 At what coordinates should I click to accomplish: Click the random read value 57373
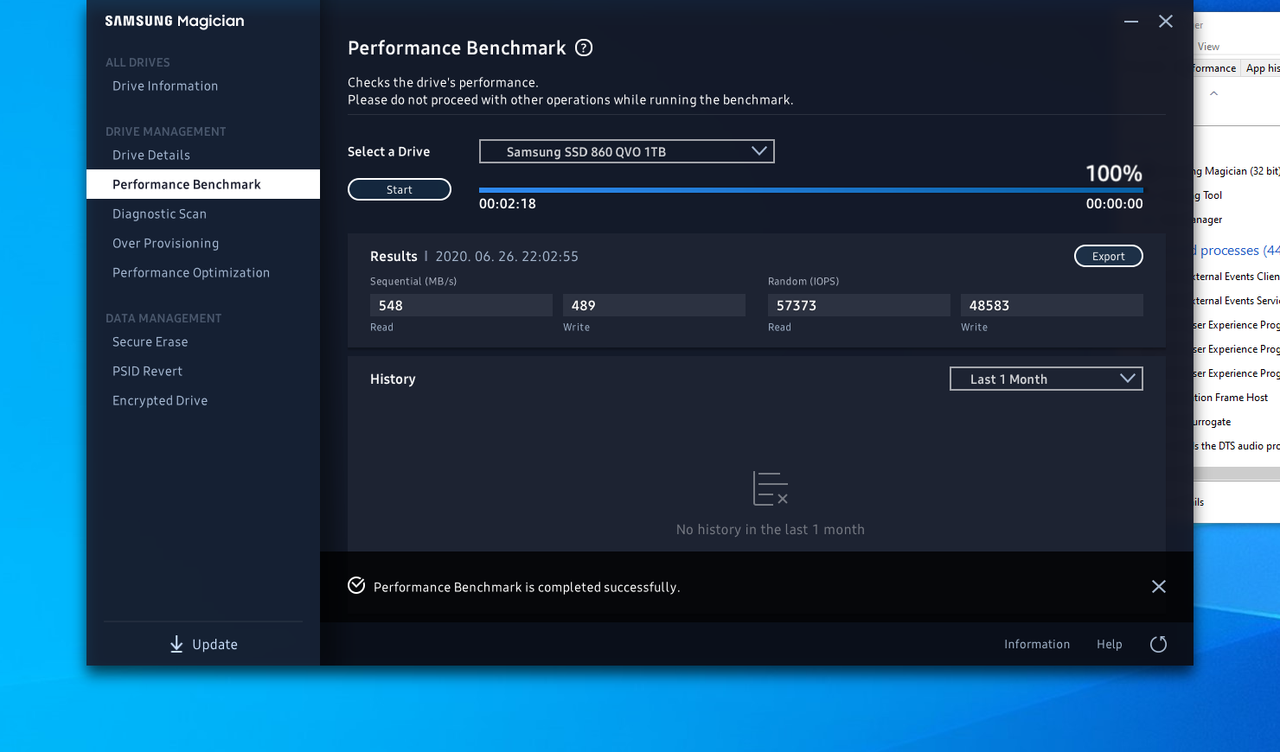(x=859, y=305)
